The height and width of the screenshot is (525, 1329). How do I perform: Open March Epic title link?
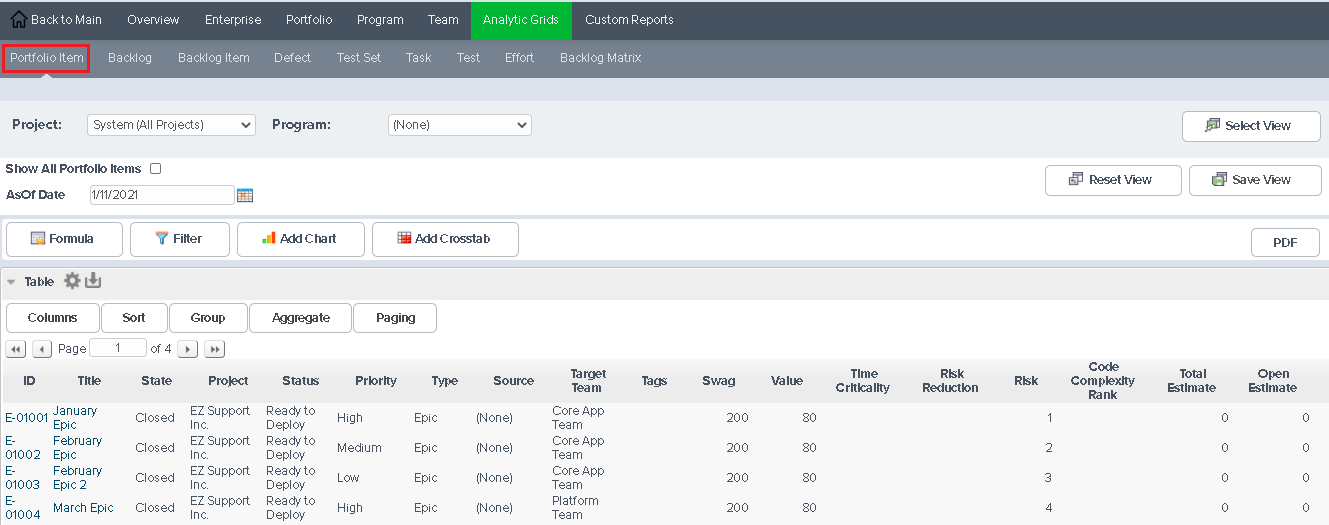coord(83,508)
